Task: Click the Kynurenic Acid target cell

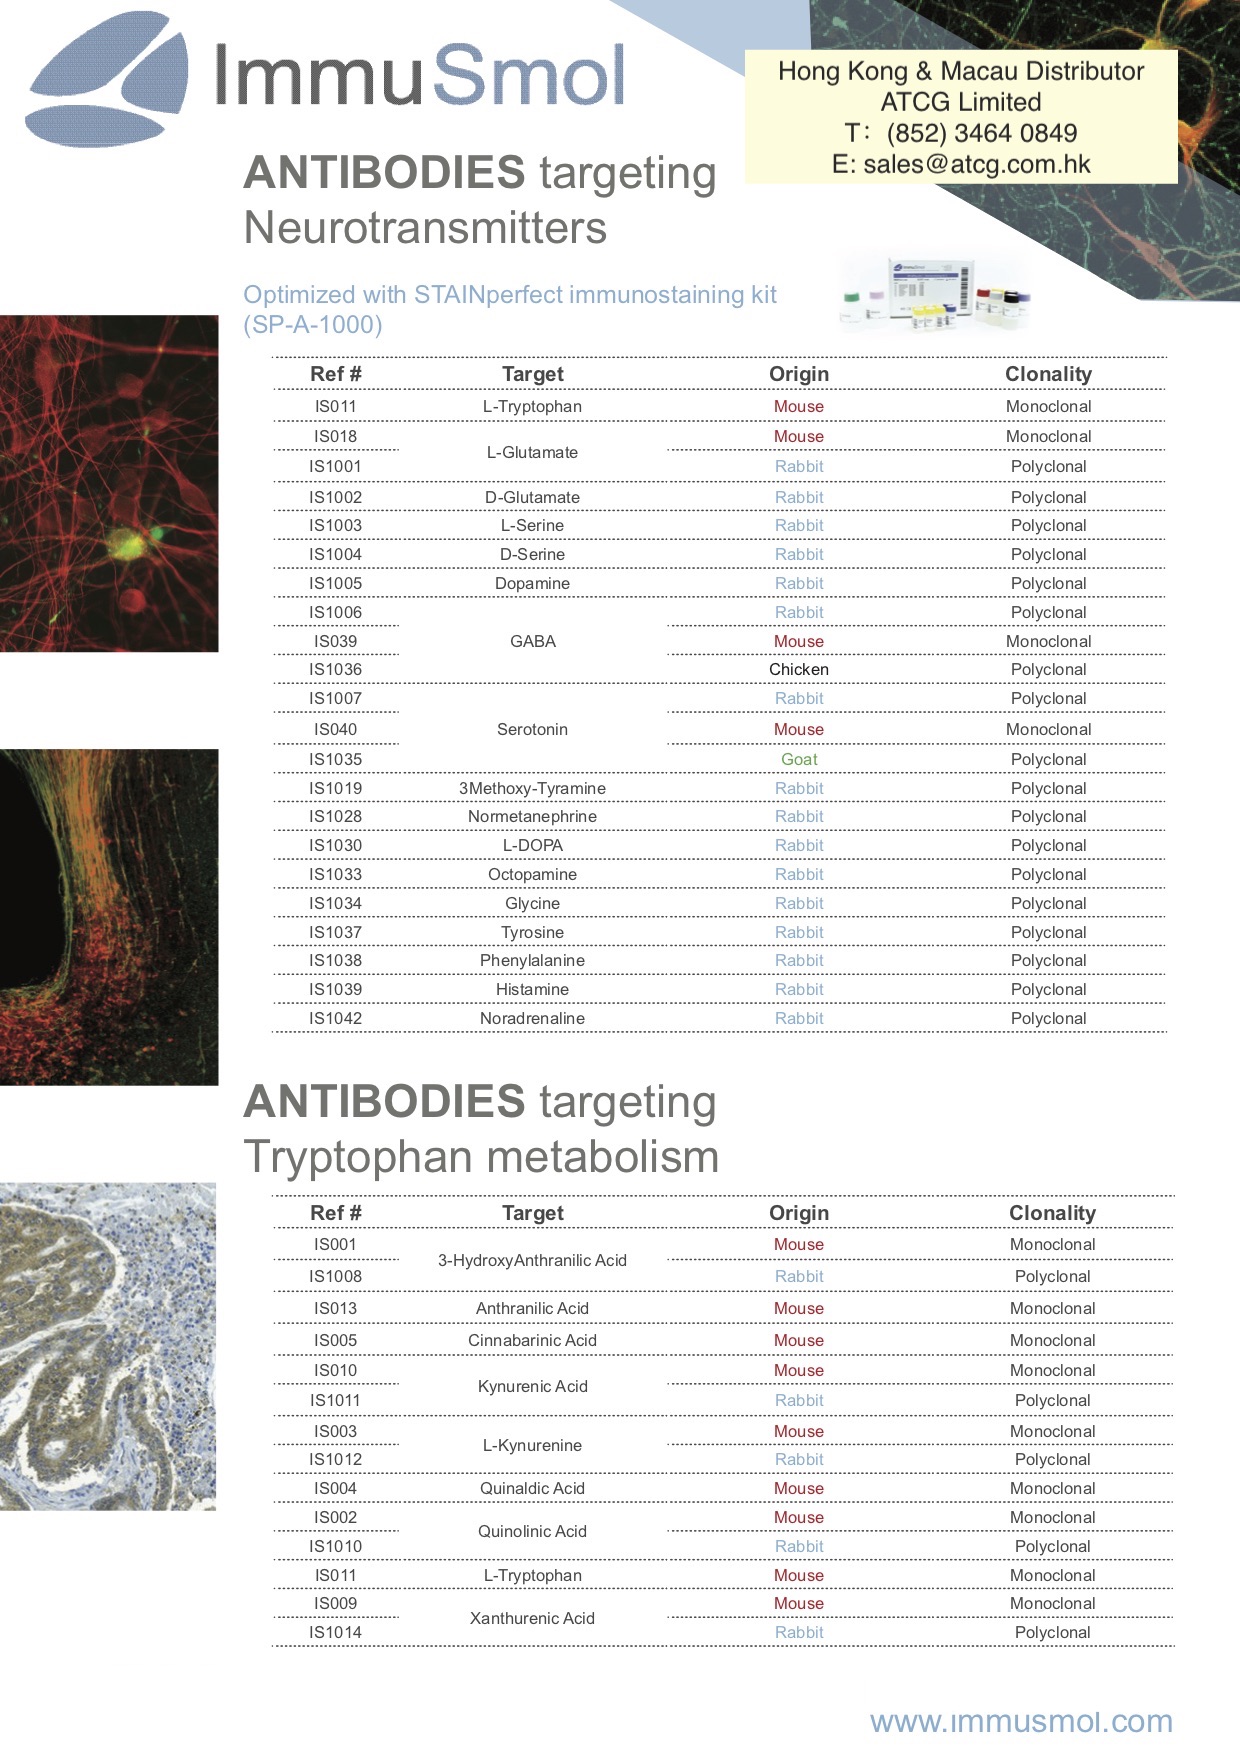Action: pos(532,1386)
